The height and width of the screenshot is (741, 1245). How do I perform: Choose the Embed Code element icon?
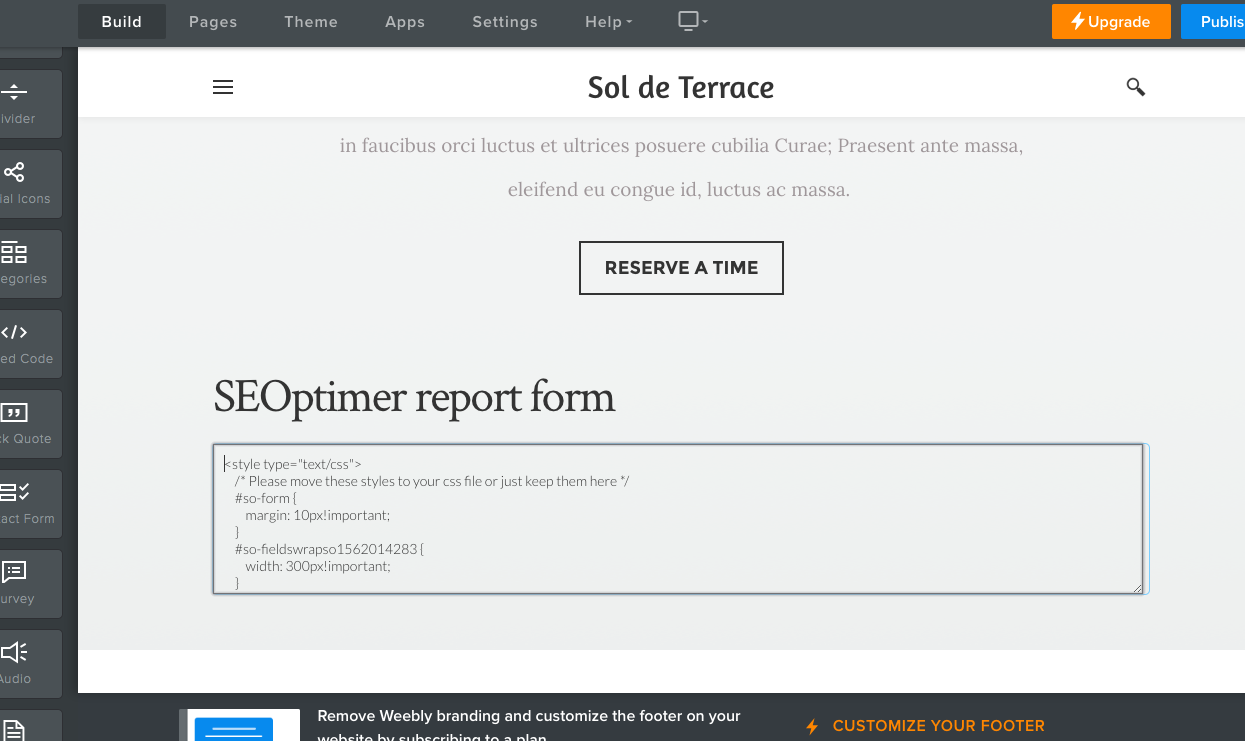pos(15,333)
